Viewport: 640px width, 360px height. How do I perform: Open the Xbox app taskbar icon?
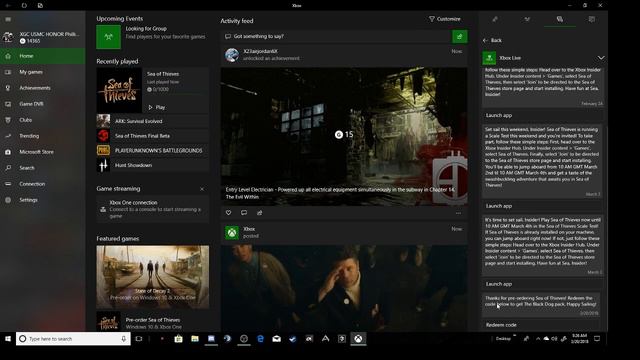coord(358,339)
